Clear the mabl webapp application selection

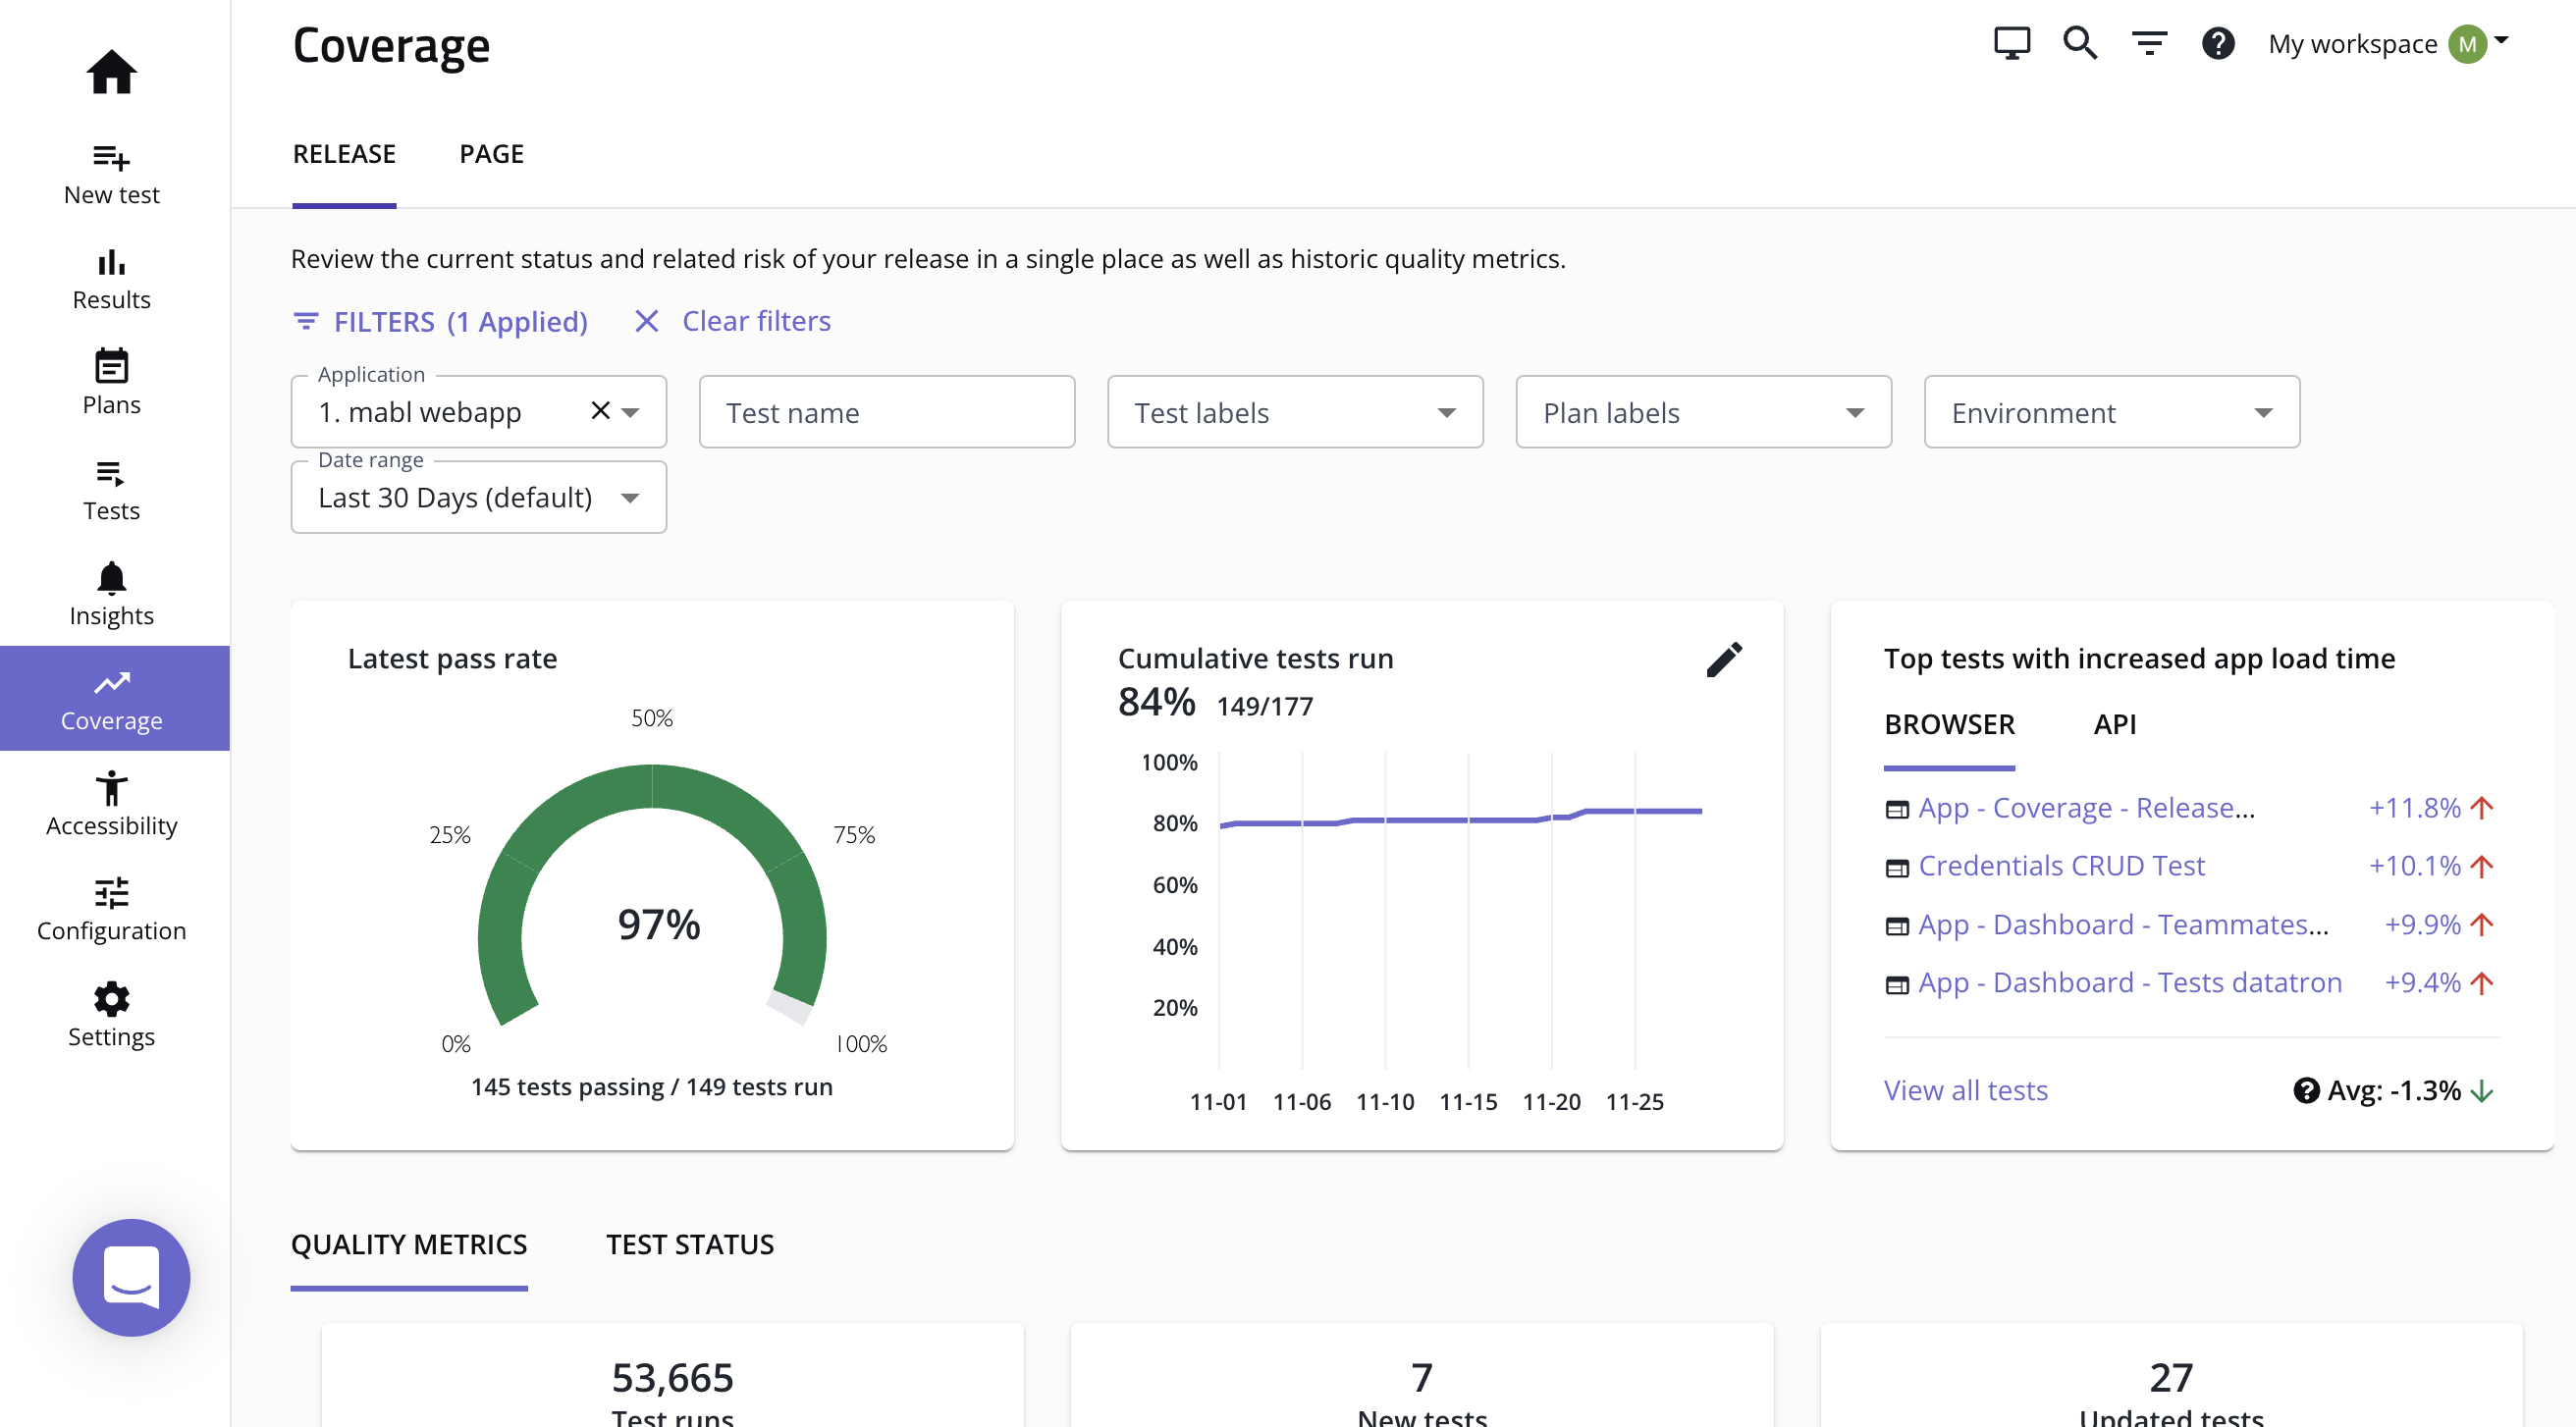[x=600, y=411]
